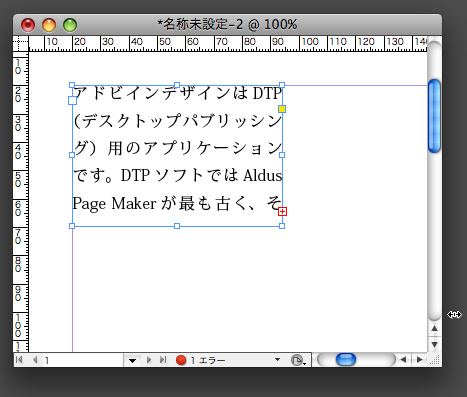Click the ruler zero point origin box
Screen dimensions: 467x397
point(20,44)
